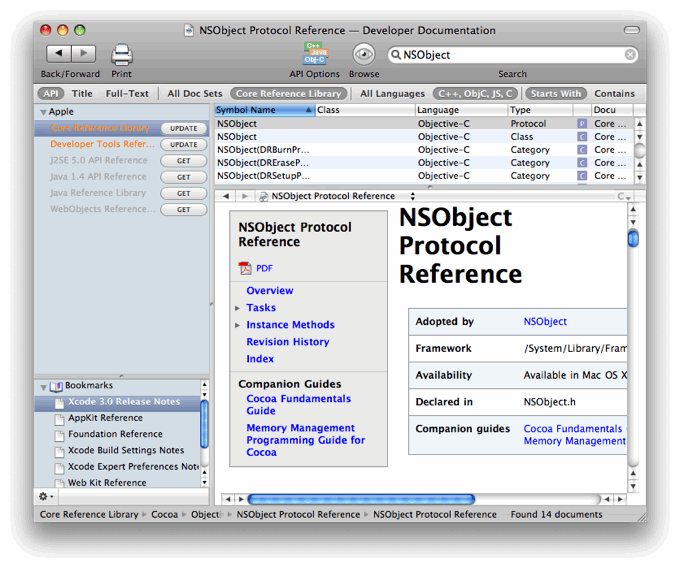Image resolution: width=680 pixels, height=568 pixels.
Task: Click the Browse eye icon
Action: pyautogui.click(x=363, y=55)
